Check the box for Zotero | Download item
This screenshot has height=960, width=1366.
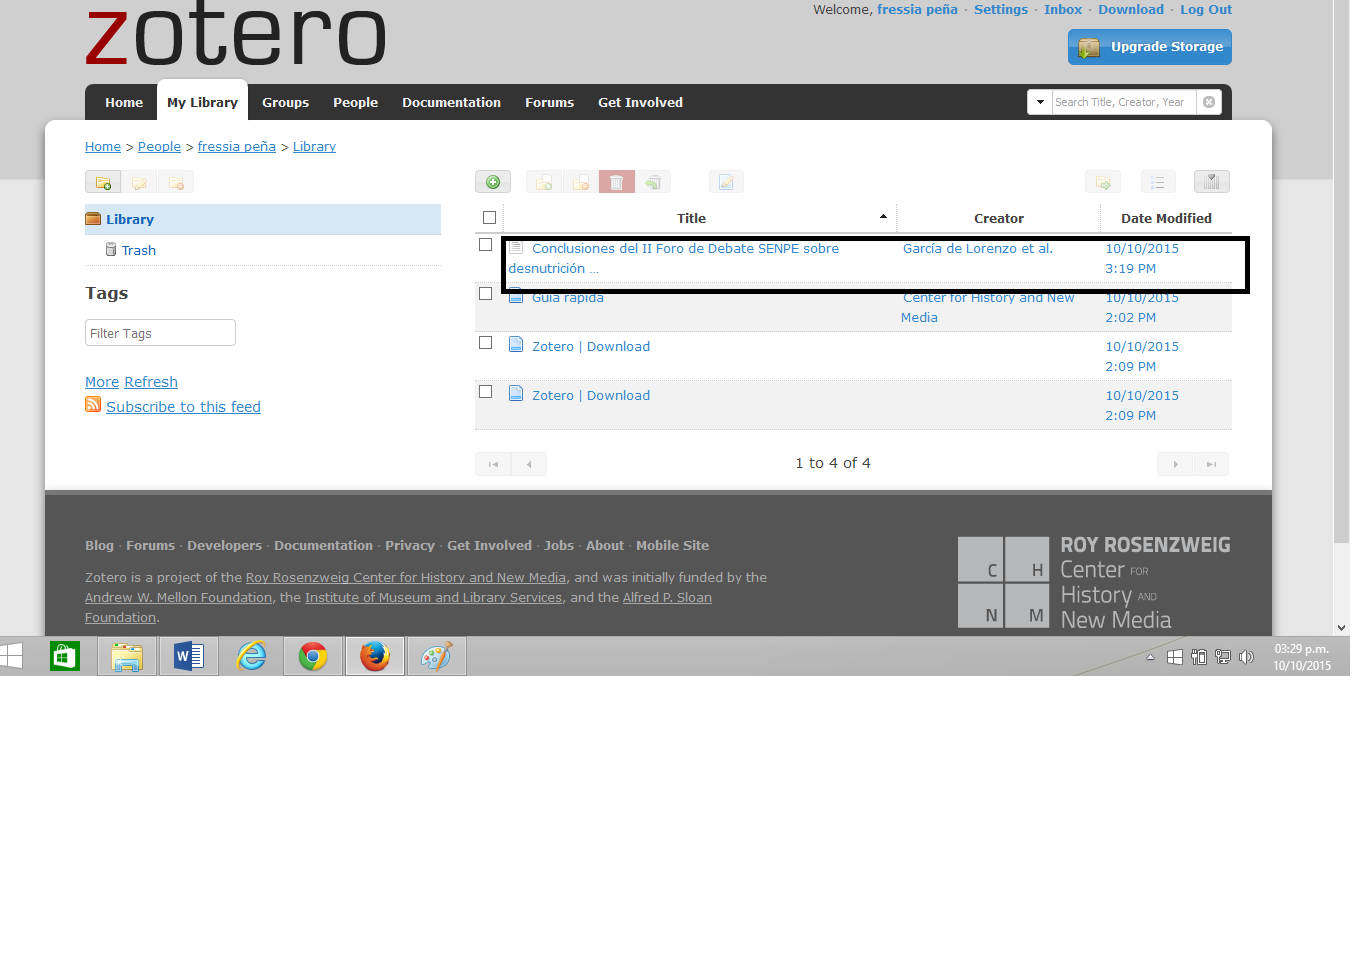(x=486, y=342)
